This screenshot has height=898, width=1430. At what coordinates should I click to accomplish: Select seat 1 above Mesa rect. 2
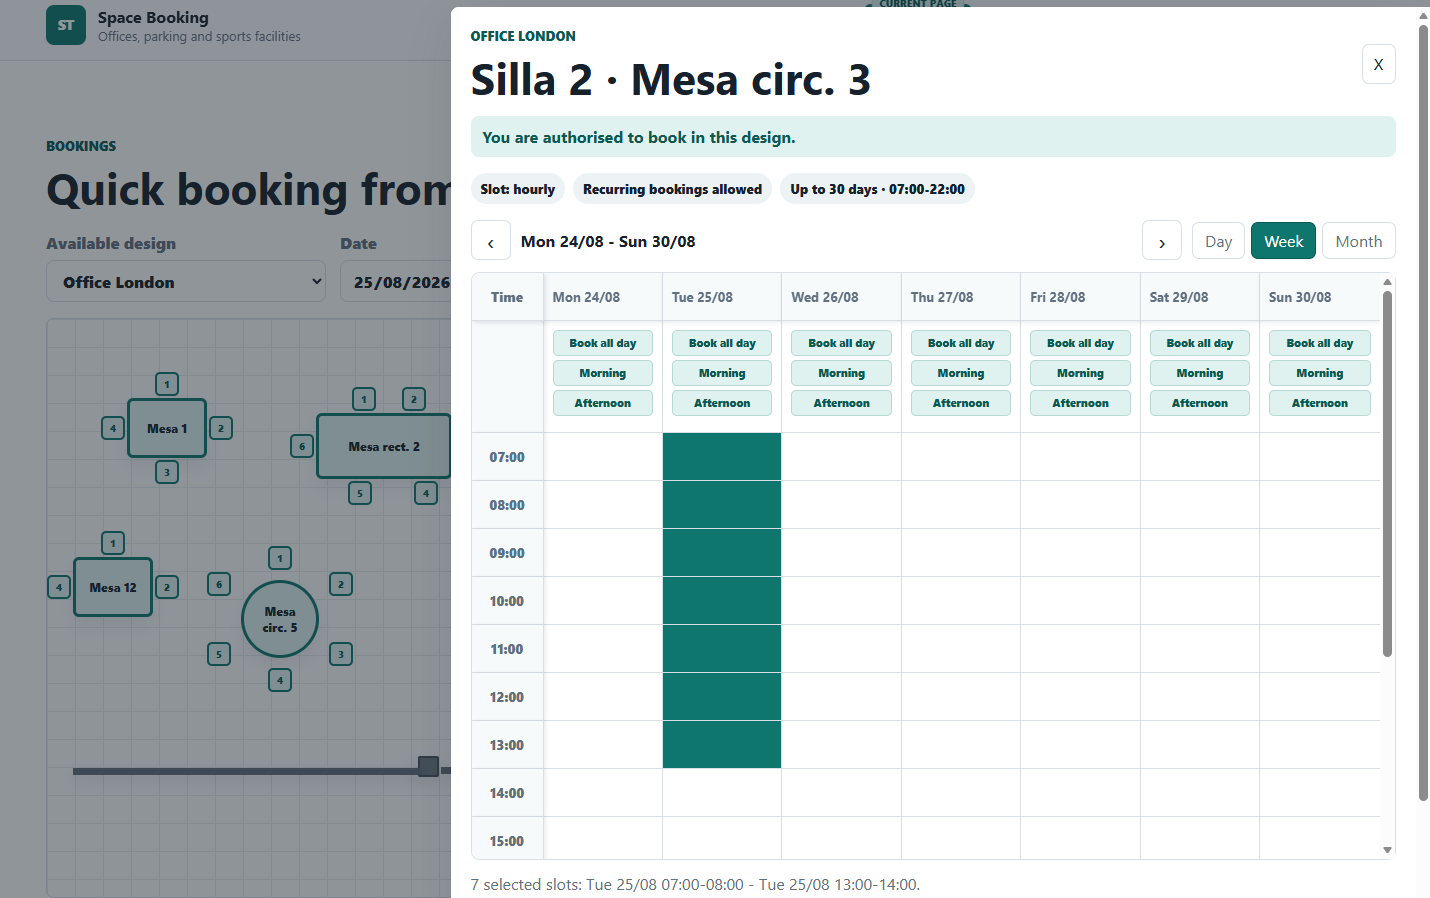364,399
